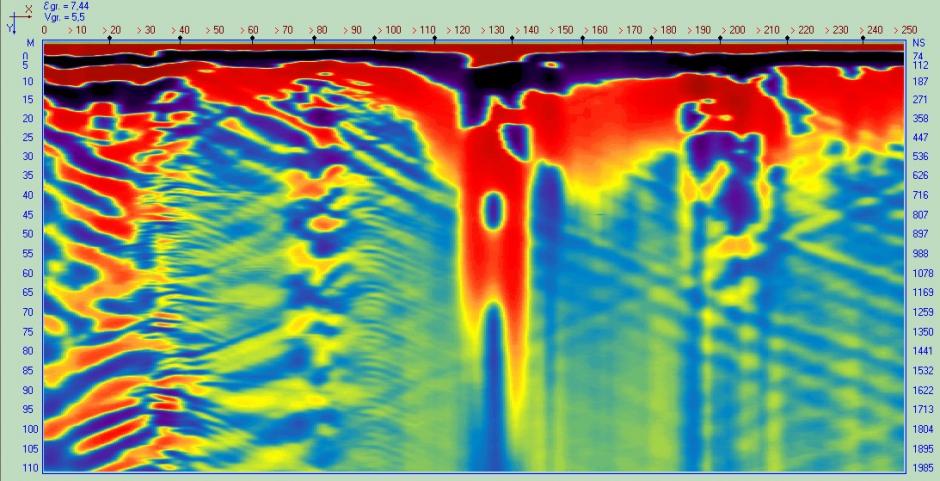This screenshot has width=940, height=481.
Task: Click the depth label '65' on left axis
Action: tap(27, 292)
